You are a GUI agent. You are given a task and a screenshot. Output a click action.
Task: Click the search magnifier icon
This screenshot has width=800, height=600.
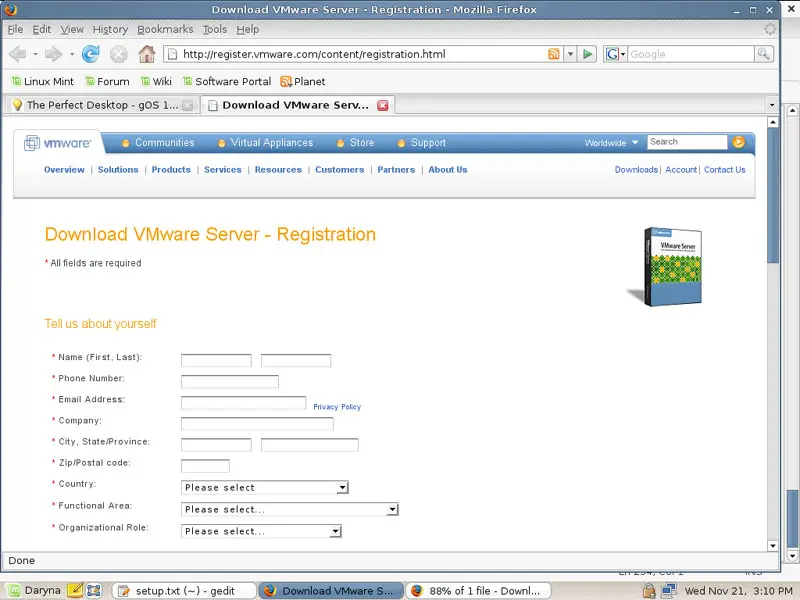coord(764,54)
